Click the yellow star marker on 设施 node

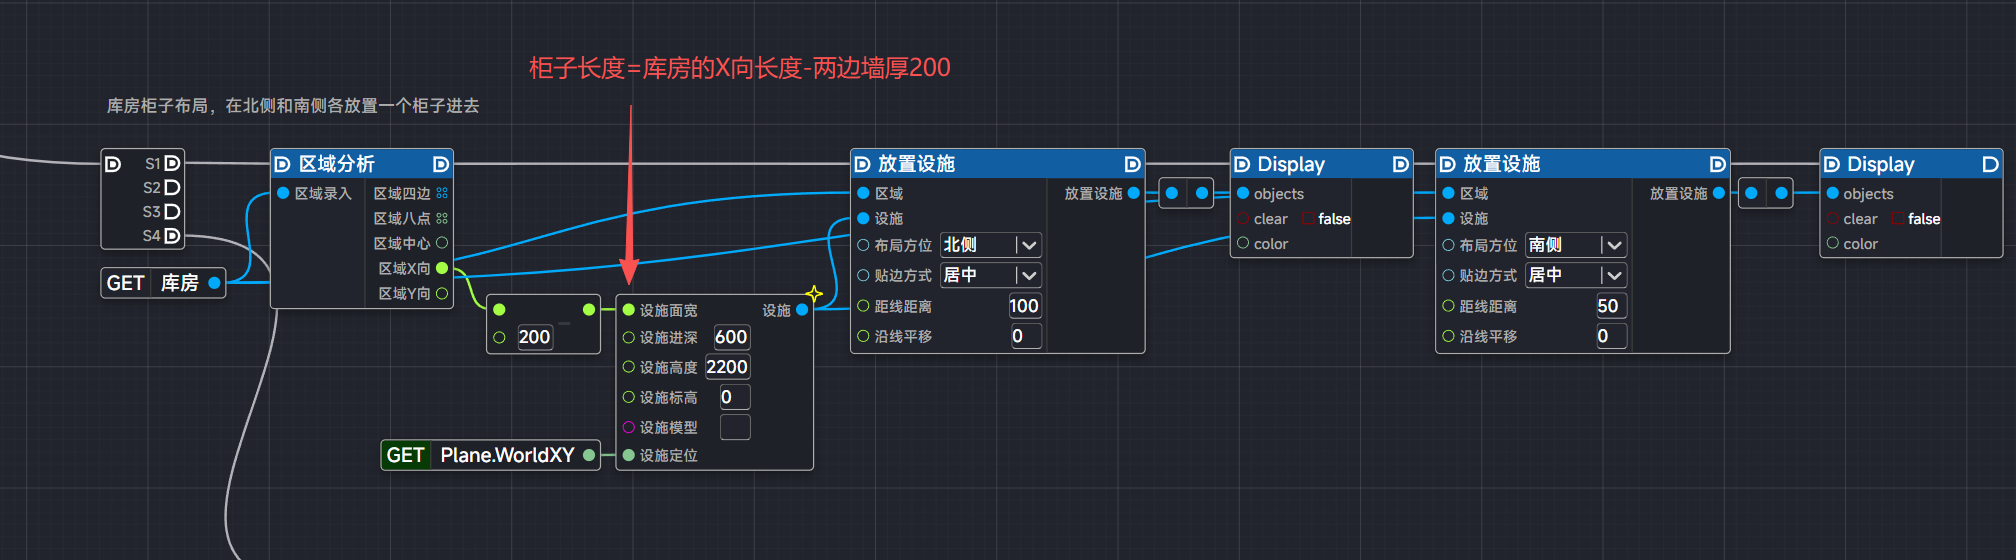pos(814,294)
